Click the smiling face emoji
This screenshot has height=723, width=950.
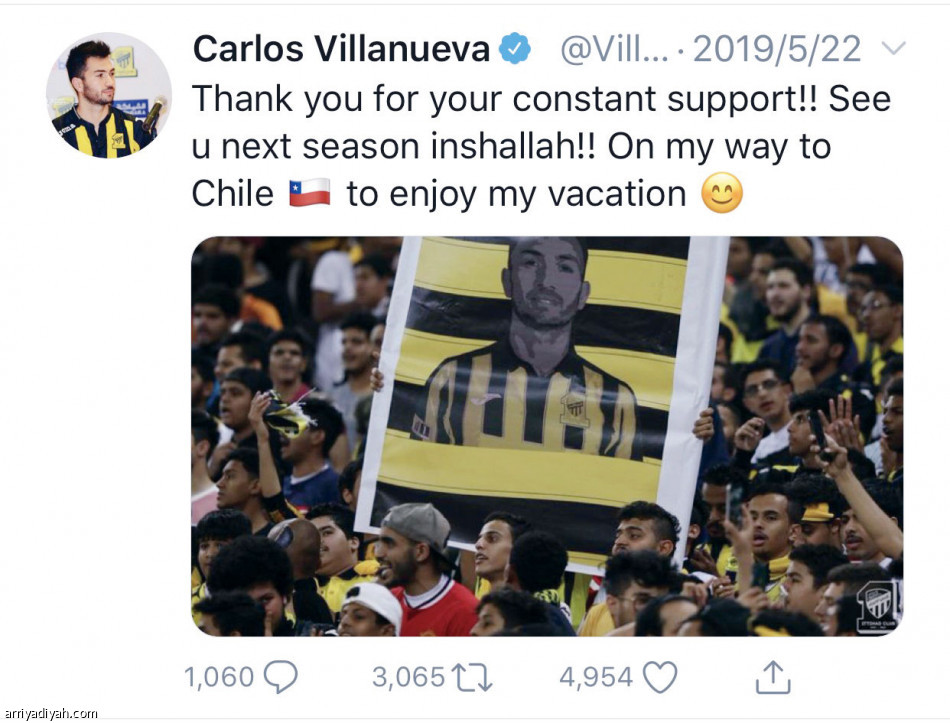point(722,193)
